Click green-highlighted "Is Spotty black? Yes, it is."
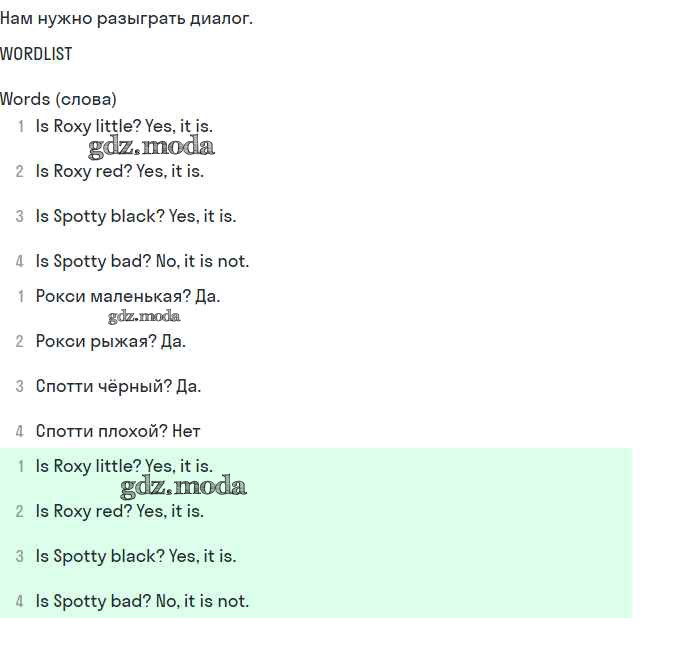The height and width of the screenshot is (653, 680). pyautogui.click(x=136, y=556)
